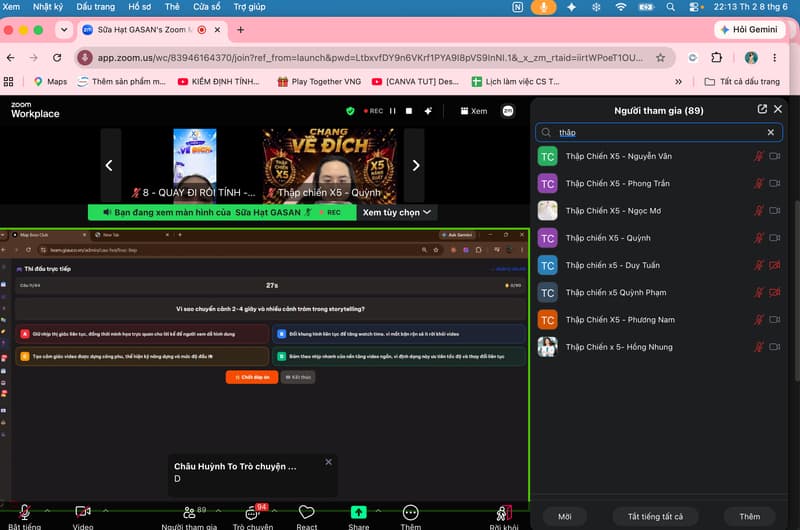
Task: Toggle video for Thập chiến x5 - Duy Tuấn
Action: (774, 265)
